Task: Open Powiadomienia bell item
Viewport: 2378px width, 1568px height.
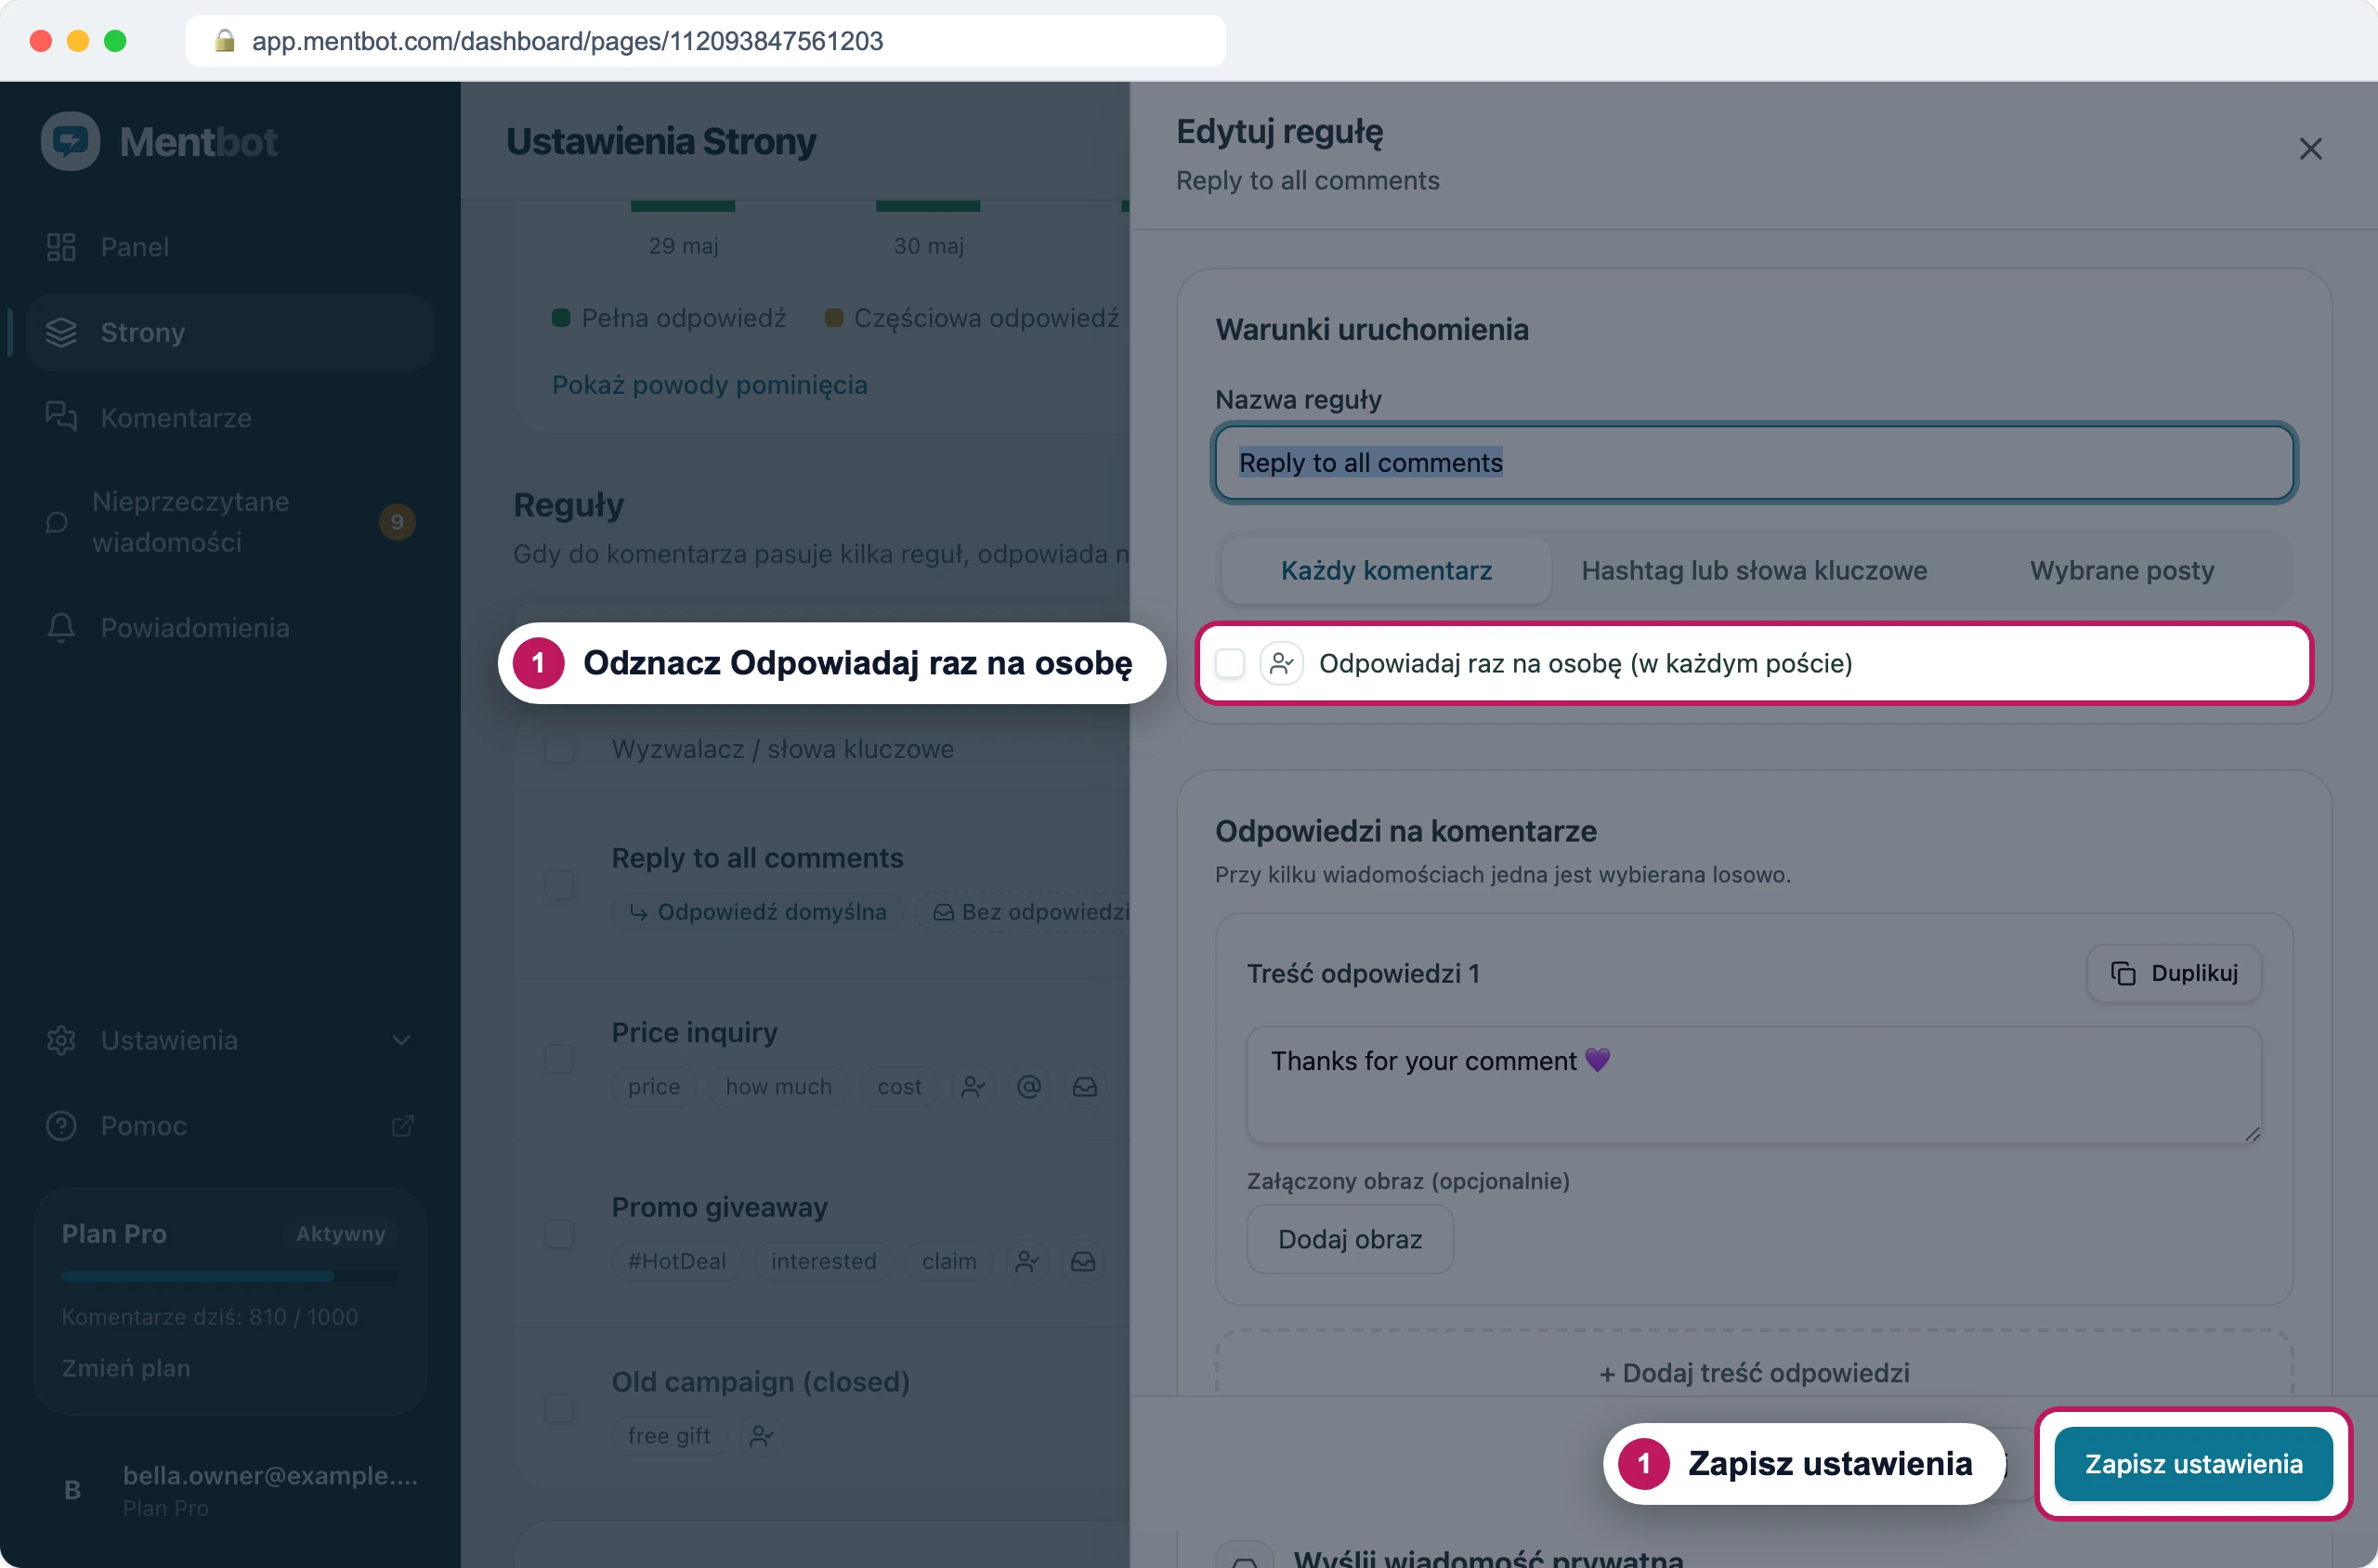Action: pyautogui.click(x=229, y=627)
